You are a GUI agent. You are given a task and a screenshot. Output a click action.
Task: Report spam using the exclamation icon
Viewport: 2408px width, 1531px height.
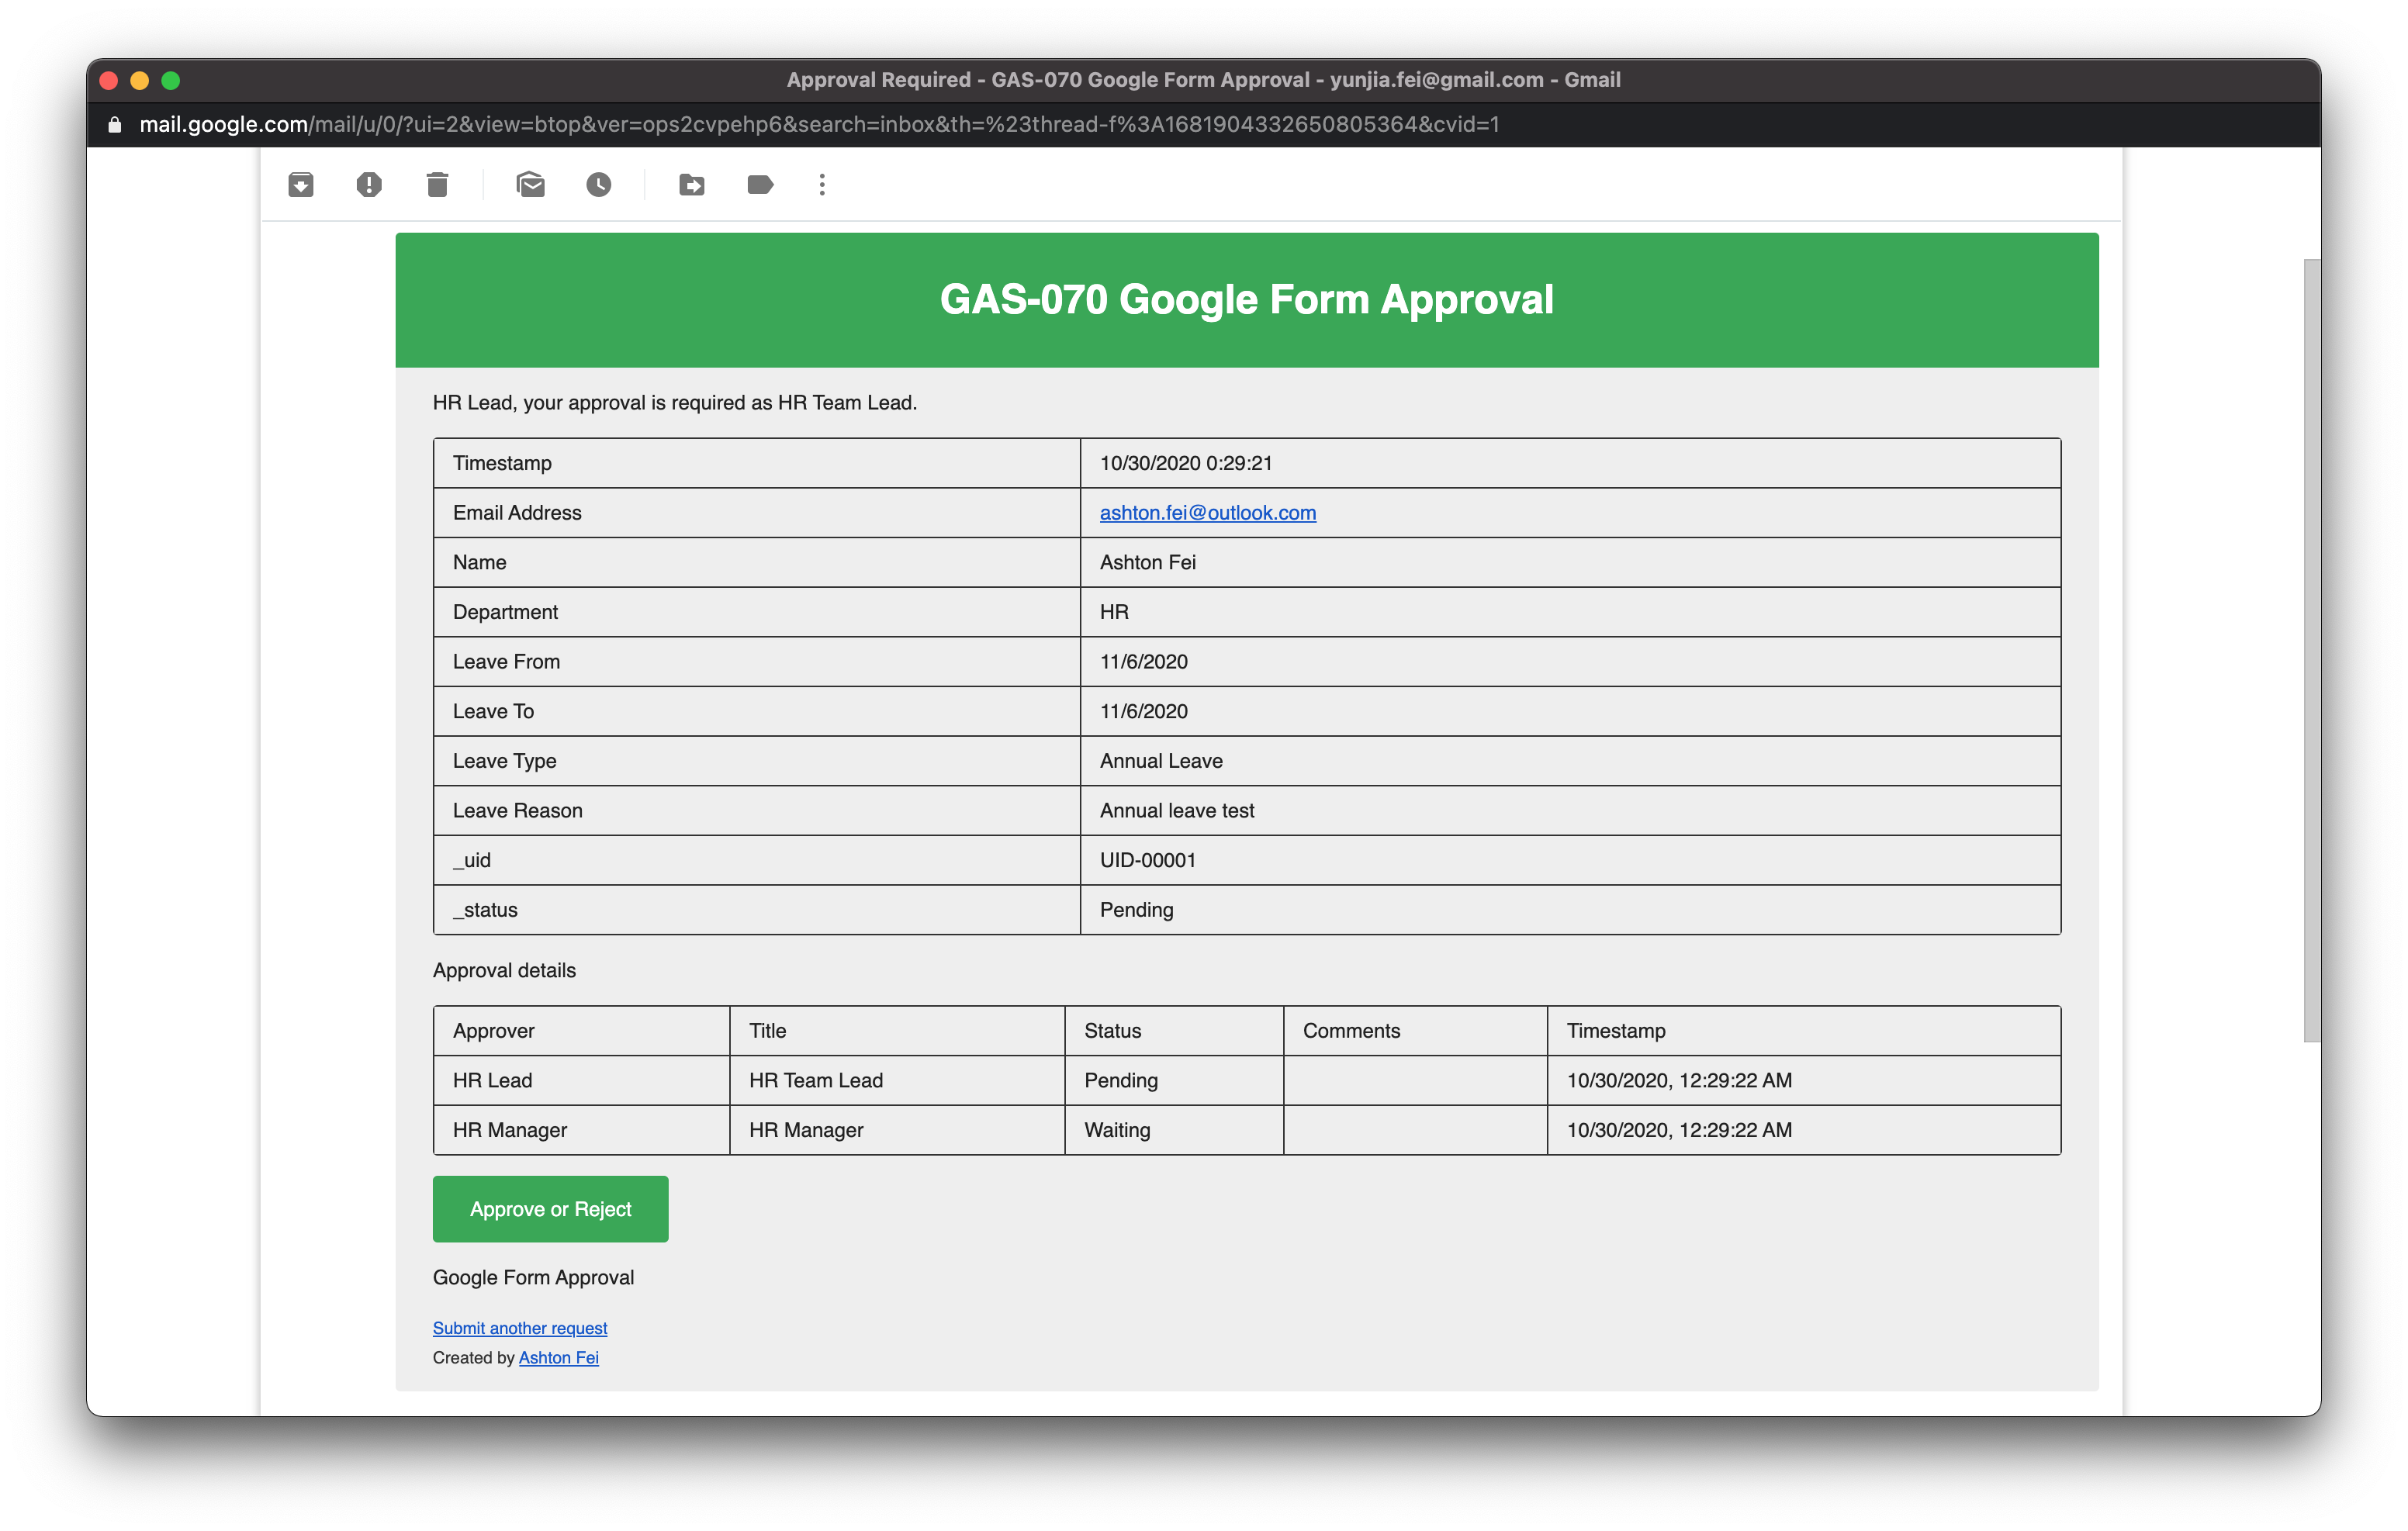[369, 185]
